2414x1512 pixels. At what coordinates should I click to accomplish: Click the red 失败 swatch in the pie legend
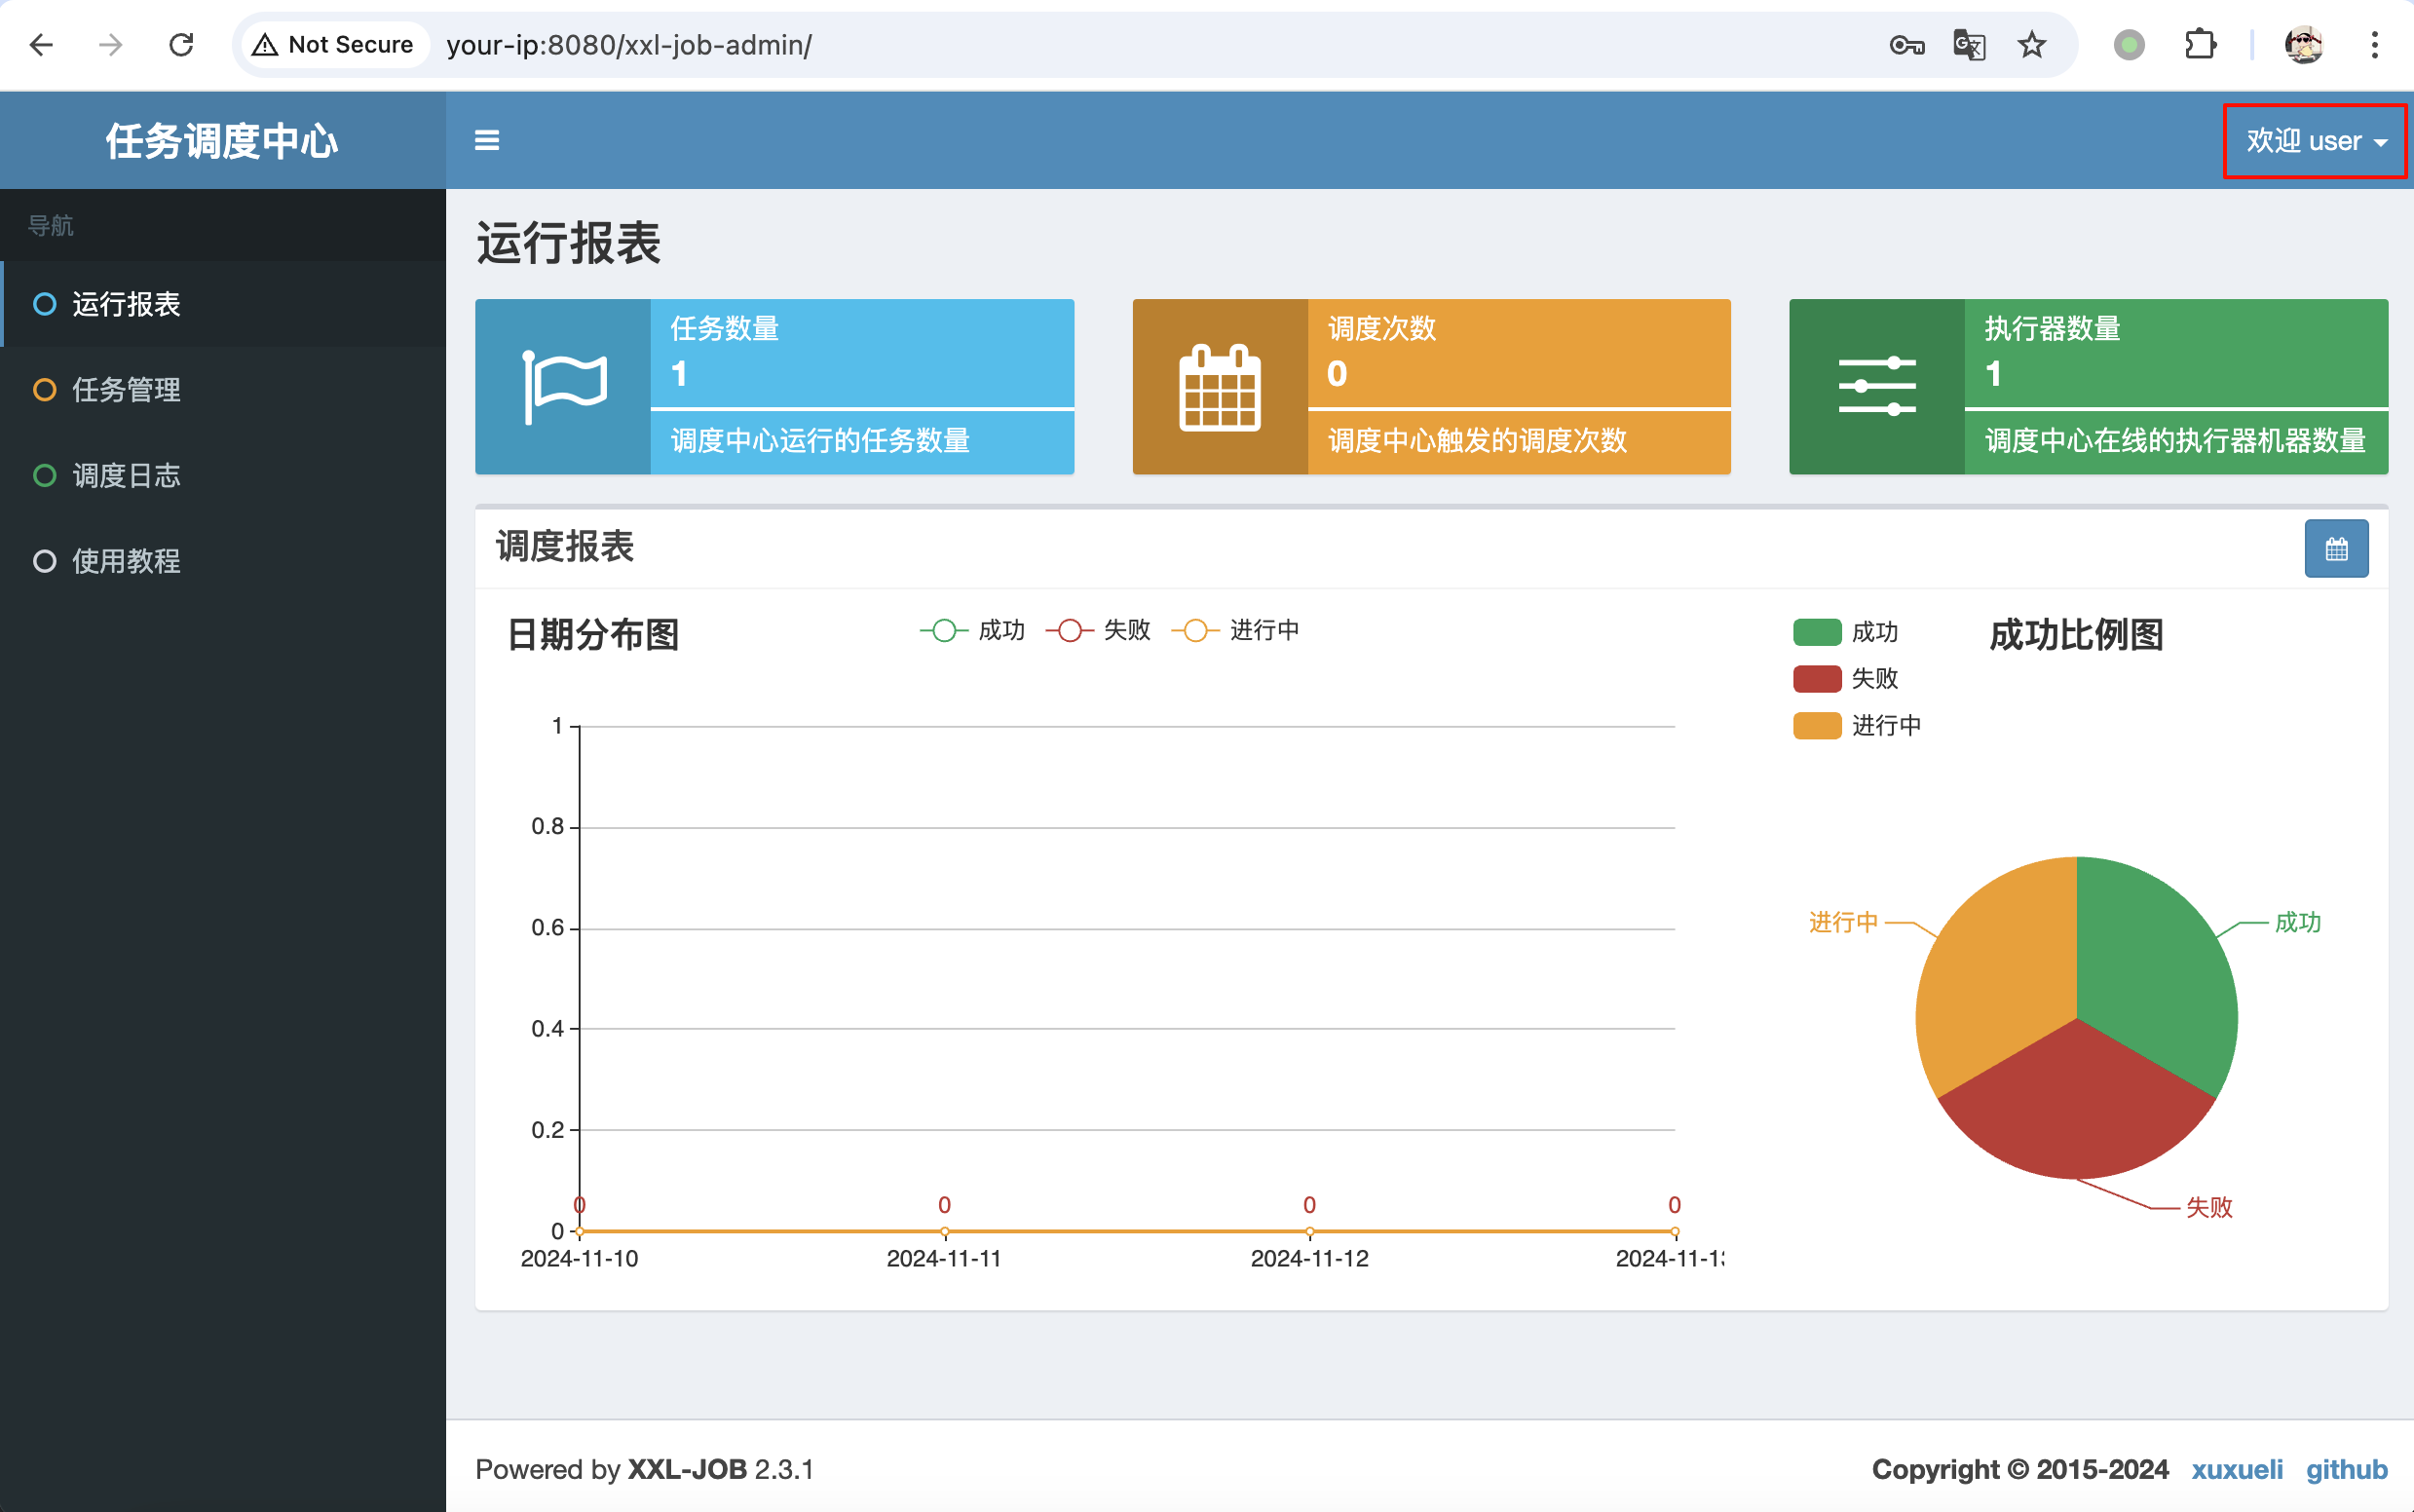[x=1816, y=679]
